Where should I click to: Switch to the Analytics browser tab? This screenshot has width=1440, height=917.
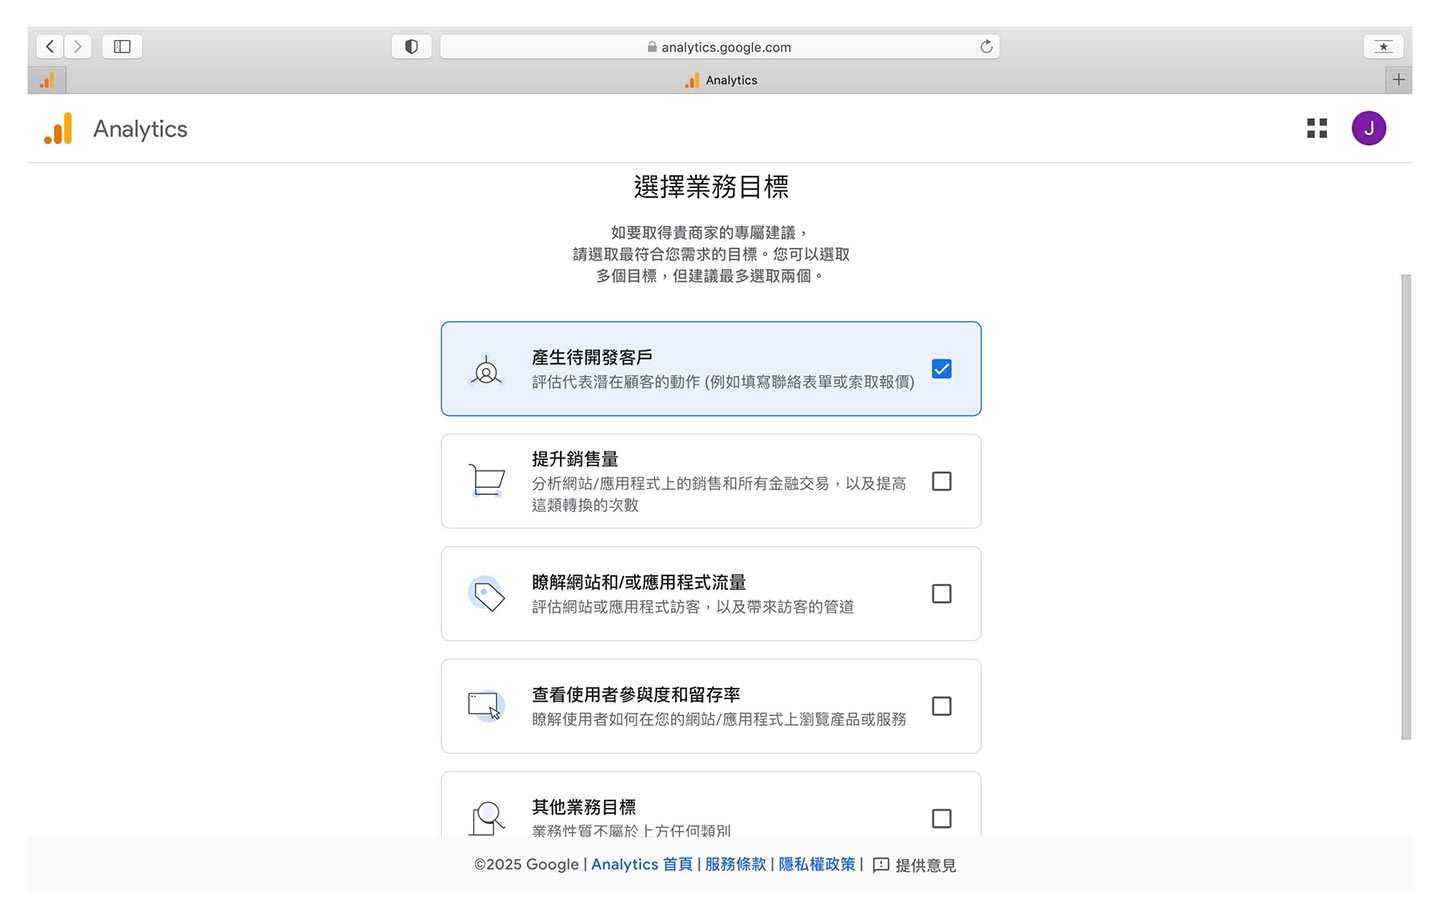click(721, 80)
